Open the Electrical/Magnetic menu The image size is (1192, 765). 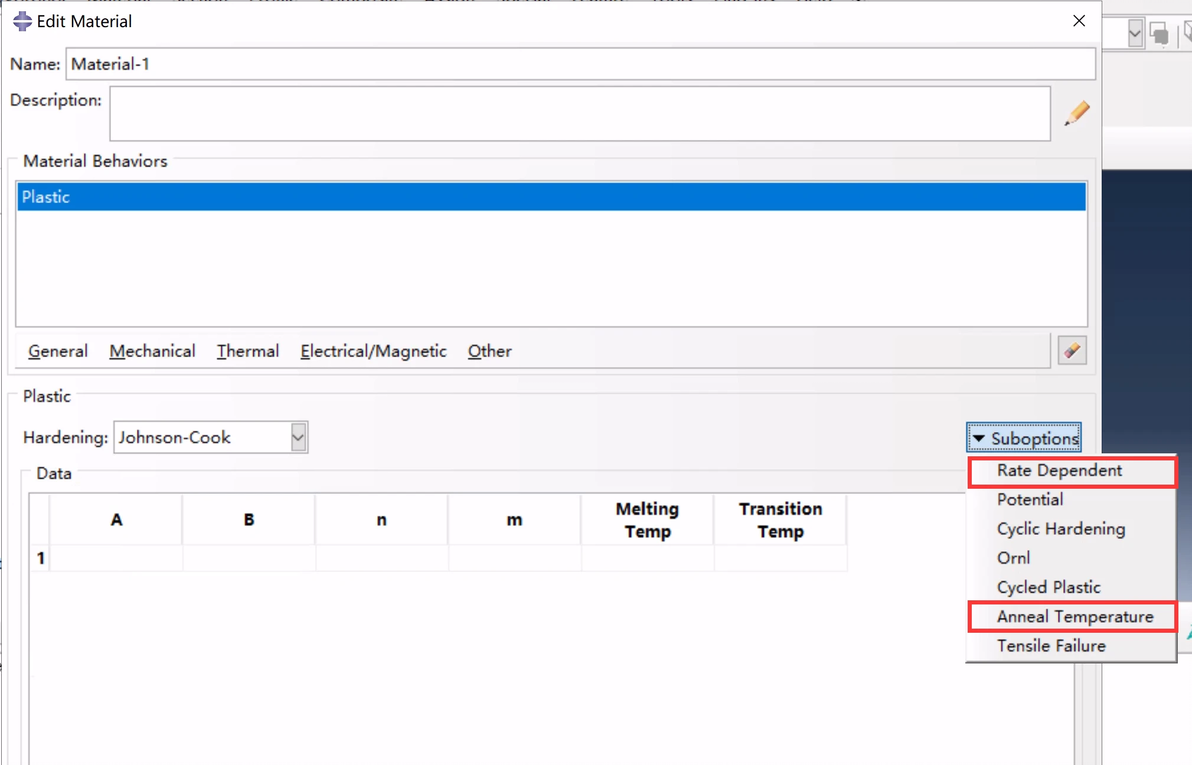(x=373, y=351)
